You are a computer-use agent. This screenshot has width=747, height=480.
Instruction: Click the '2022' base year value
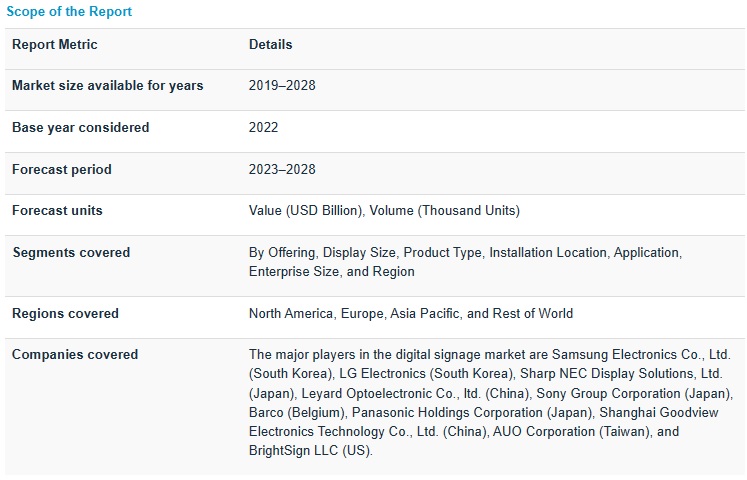pyautogui.click(x=263, y=128)
